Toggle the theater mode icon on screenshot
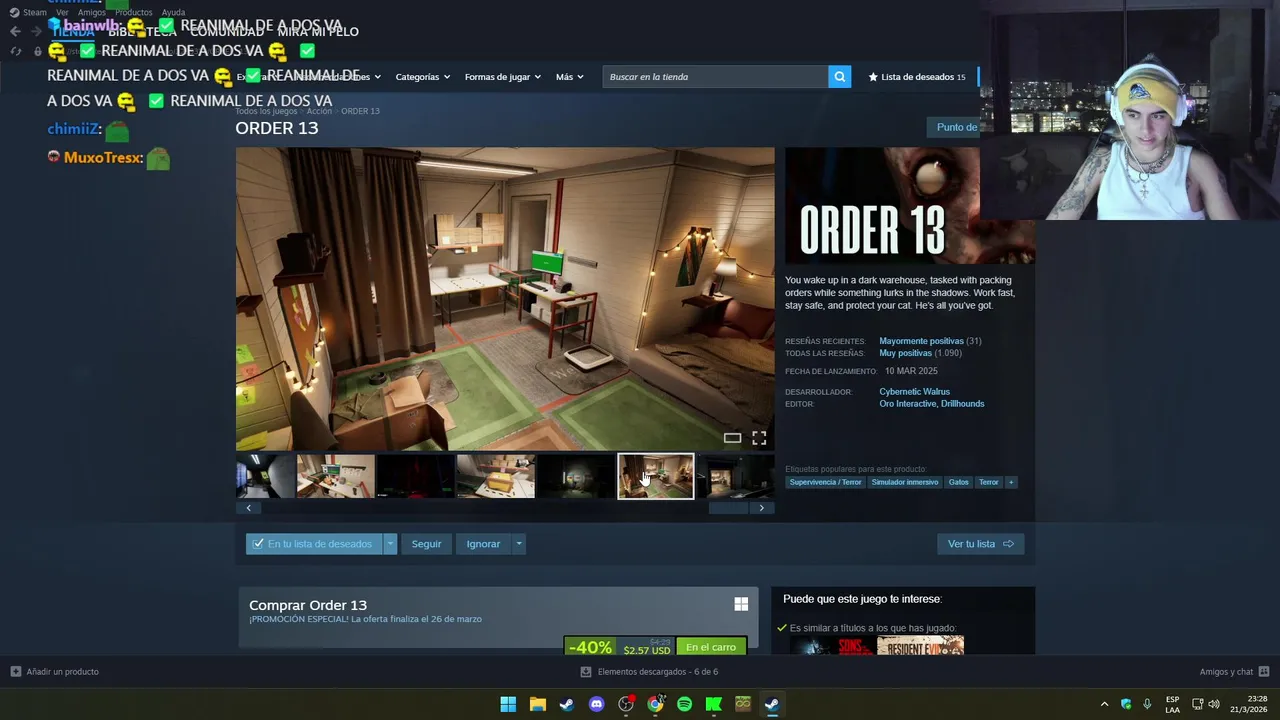The image size is (1280, 720). [x=732, y=438]
